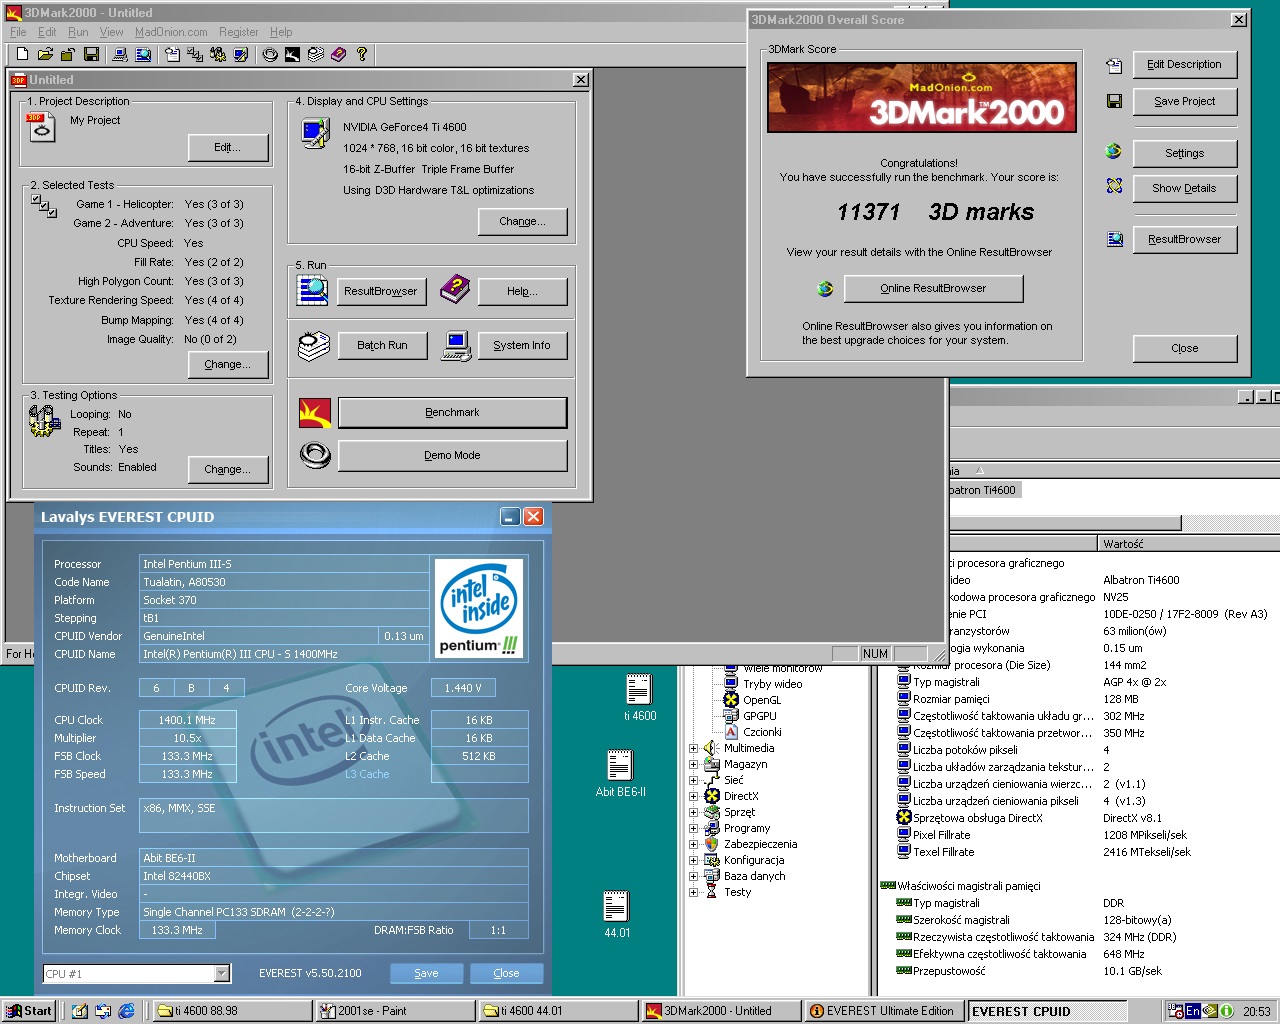Click the Demo Mode eye icon in toolbar
1280x1024 pixels.
269,54
